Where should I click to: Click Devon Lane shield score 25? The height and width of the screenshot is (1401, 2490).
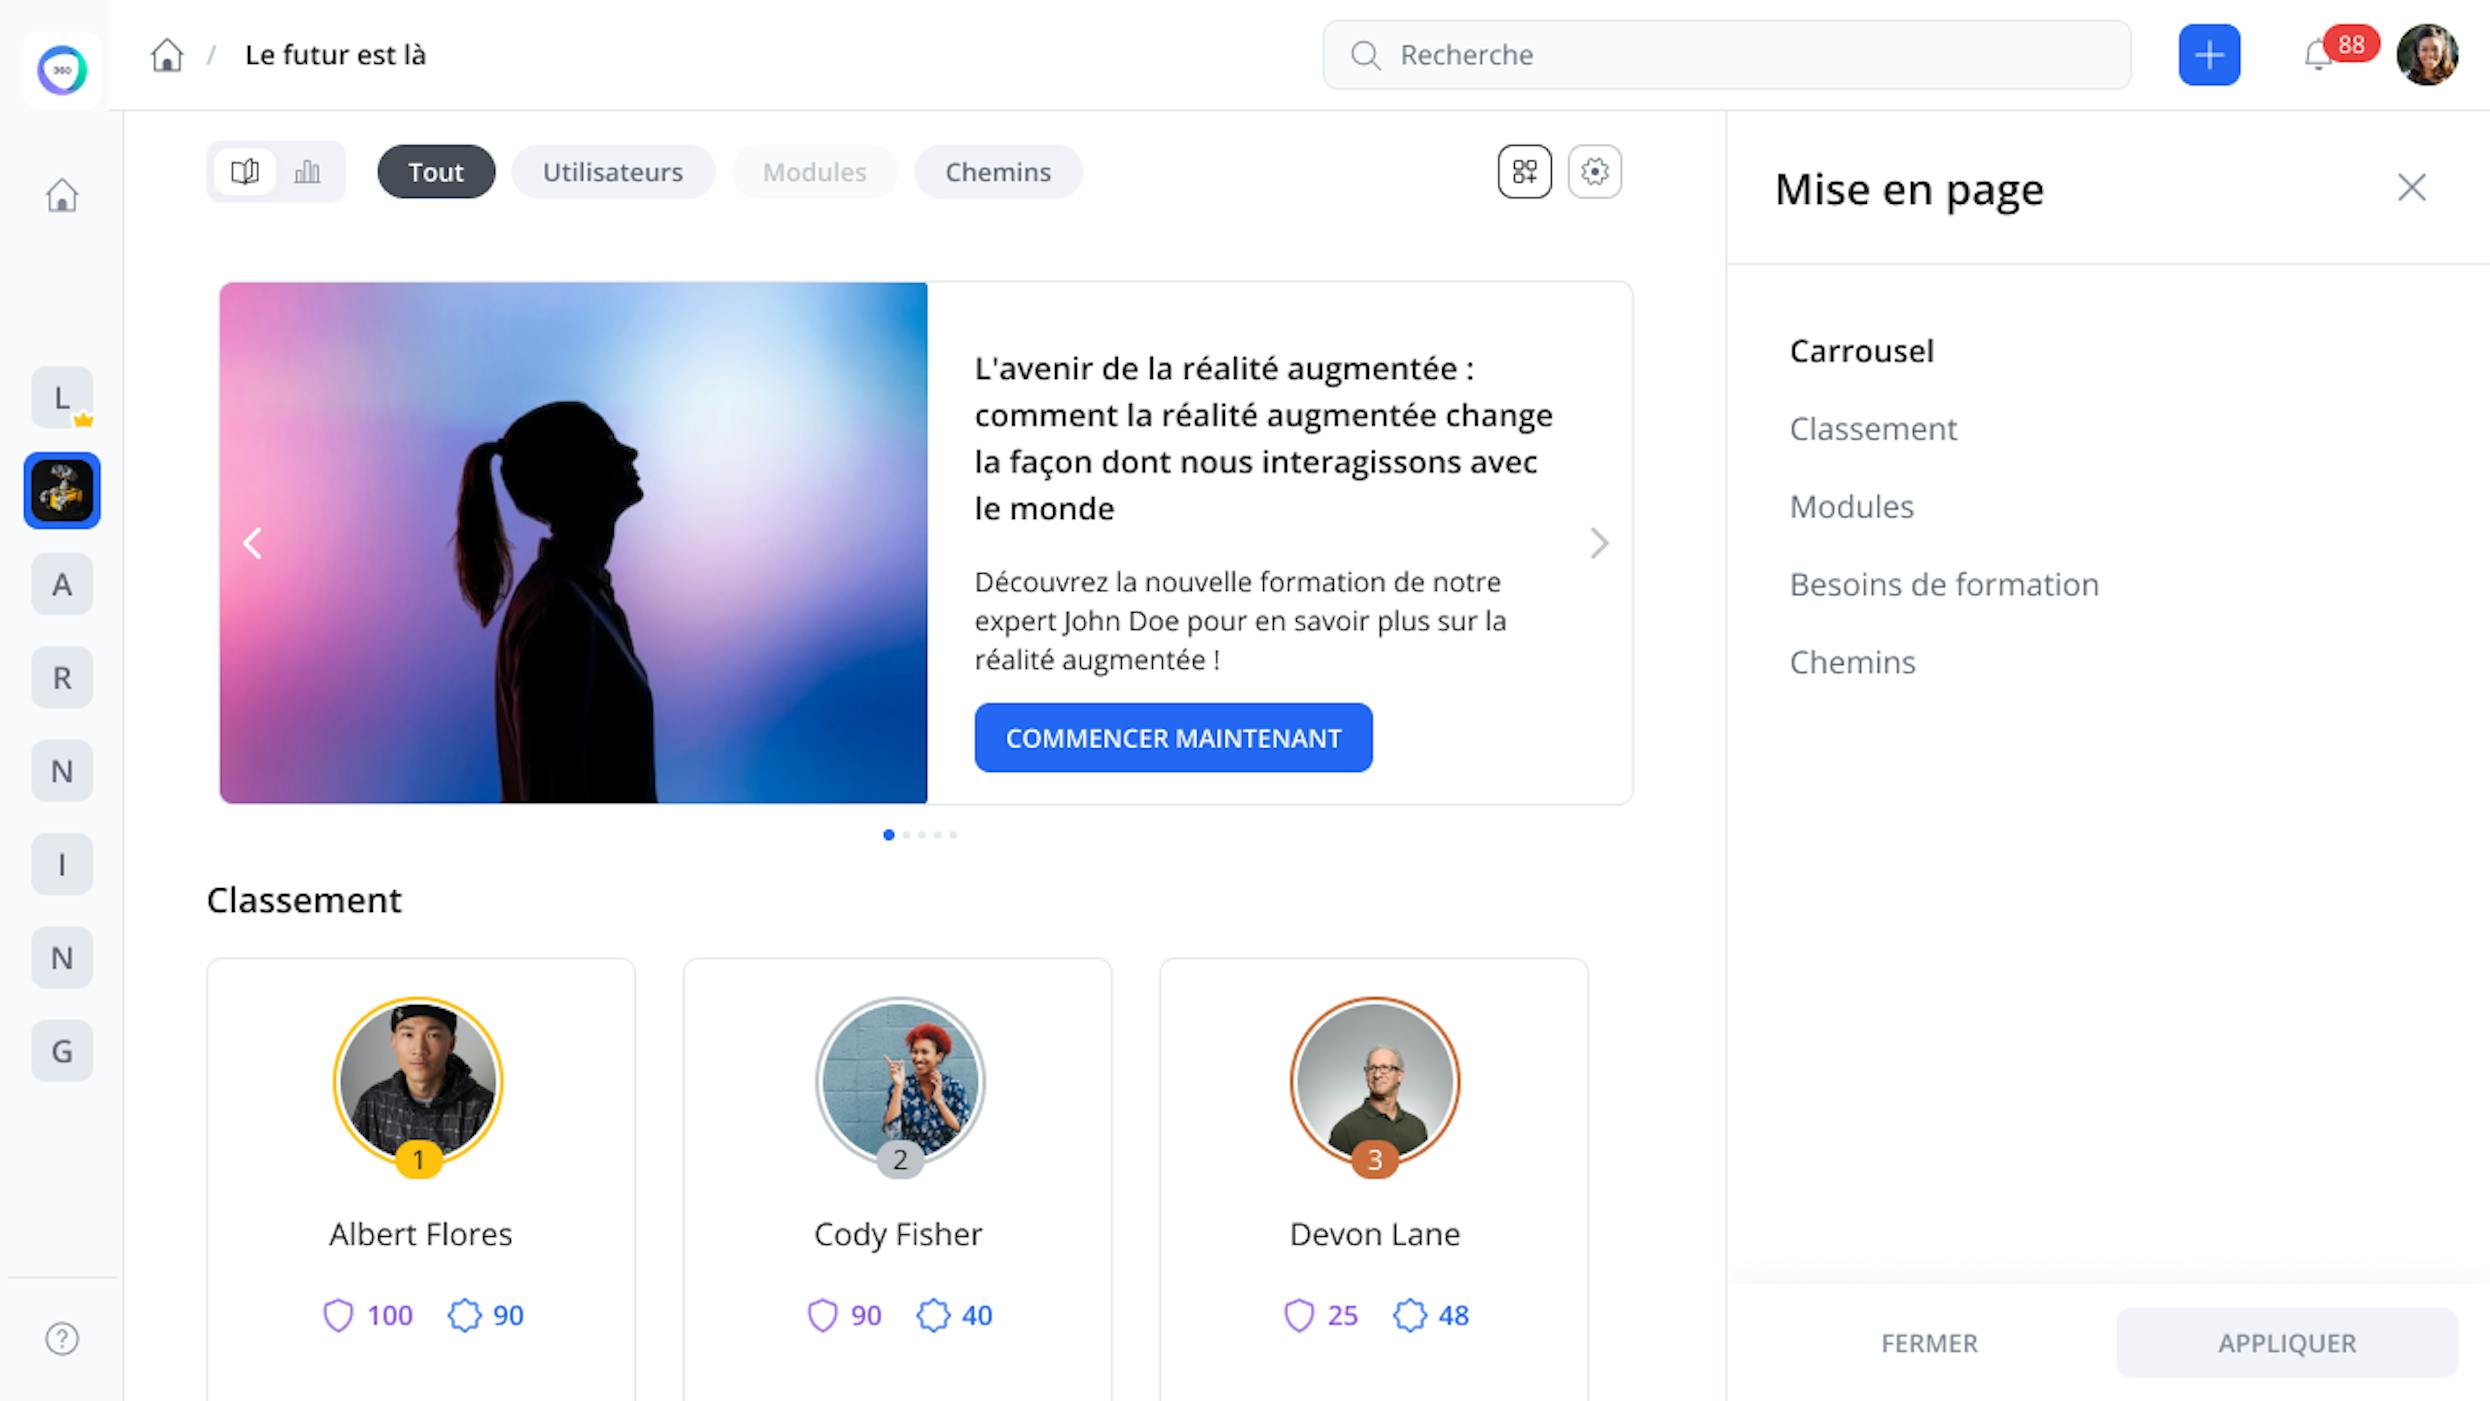tap(1321, 1315)
